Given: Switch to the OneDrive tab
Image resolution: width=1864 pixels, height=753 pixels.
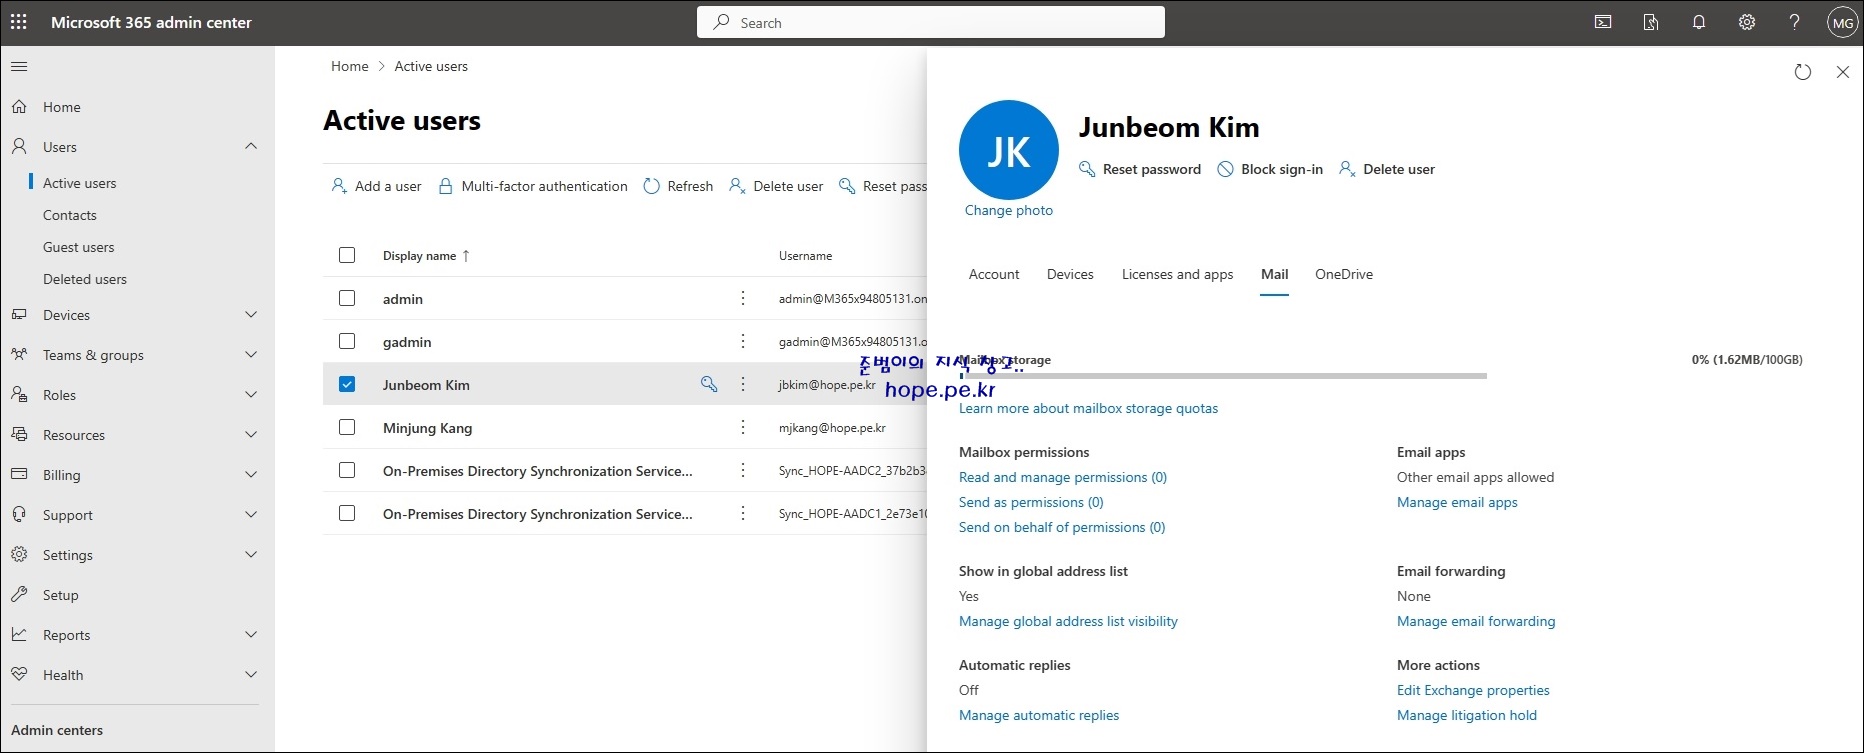Looking at the screenshot, I should 1344,274.
